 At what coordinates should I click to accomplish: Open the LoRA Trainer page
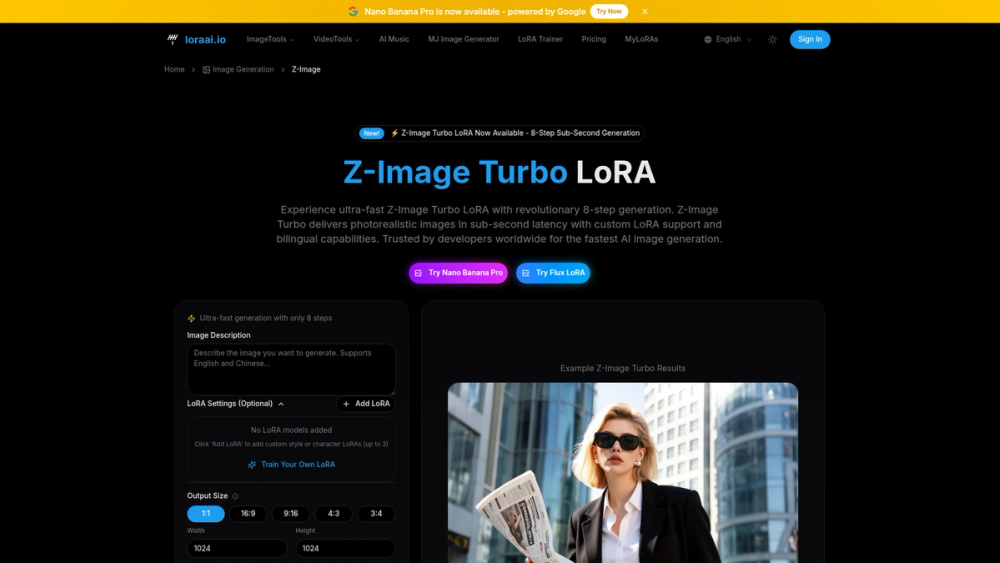[x=540, y=40]
